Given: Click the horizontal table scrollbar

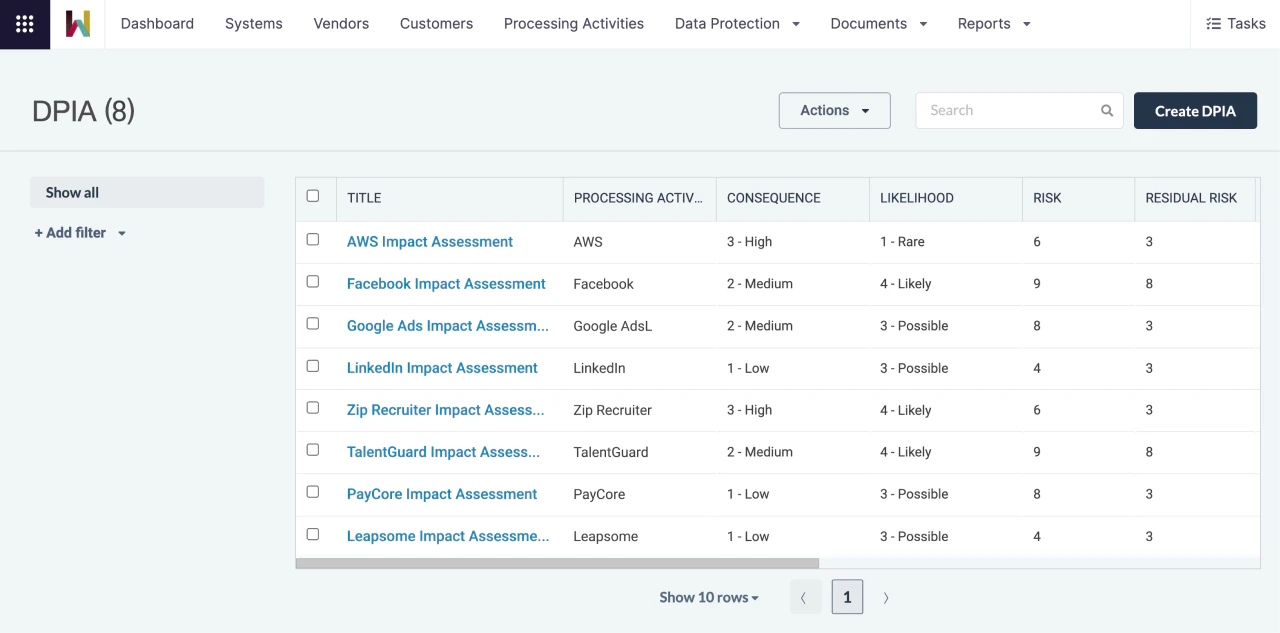Looking at the screenshot, I should pos(557,563).
